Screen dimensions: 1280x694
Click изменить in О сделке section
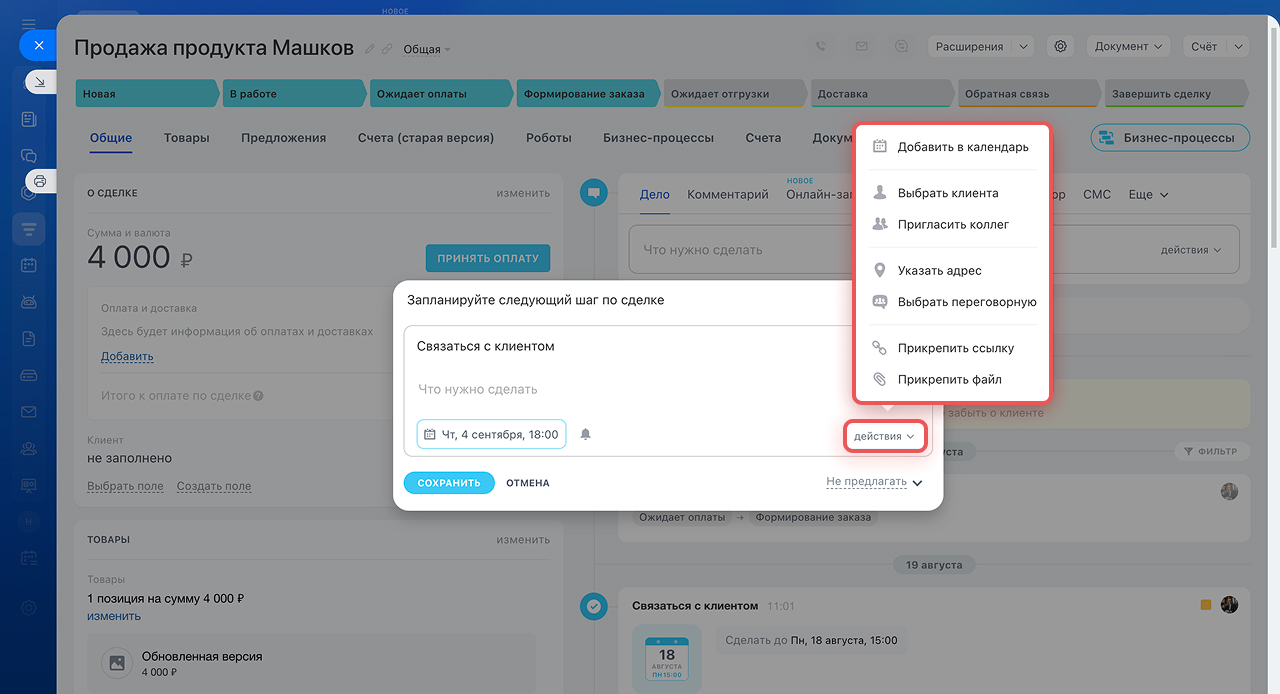pos(523,193)
